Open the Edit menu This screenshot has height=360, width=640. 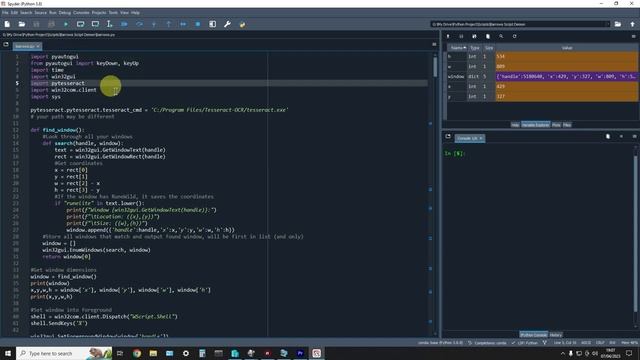click(x=14, y=13)
